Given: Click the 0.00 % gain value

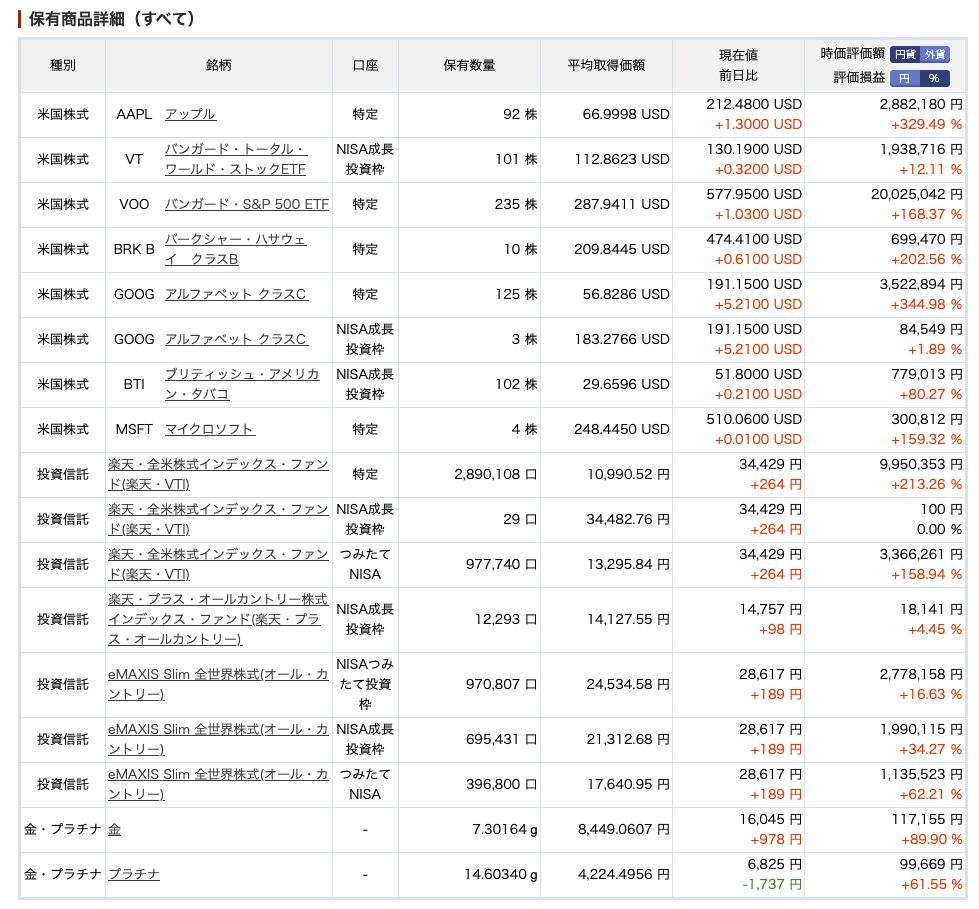Looking at the screenshot, I should click(x=939, y=529).
